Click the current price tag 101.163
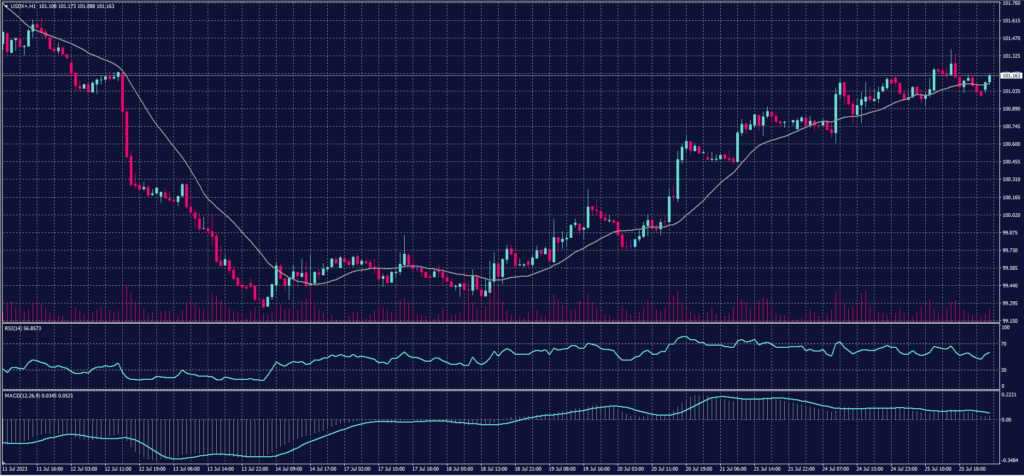1024x476 pixels. click(1011, 76)
